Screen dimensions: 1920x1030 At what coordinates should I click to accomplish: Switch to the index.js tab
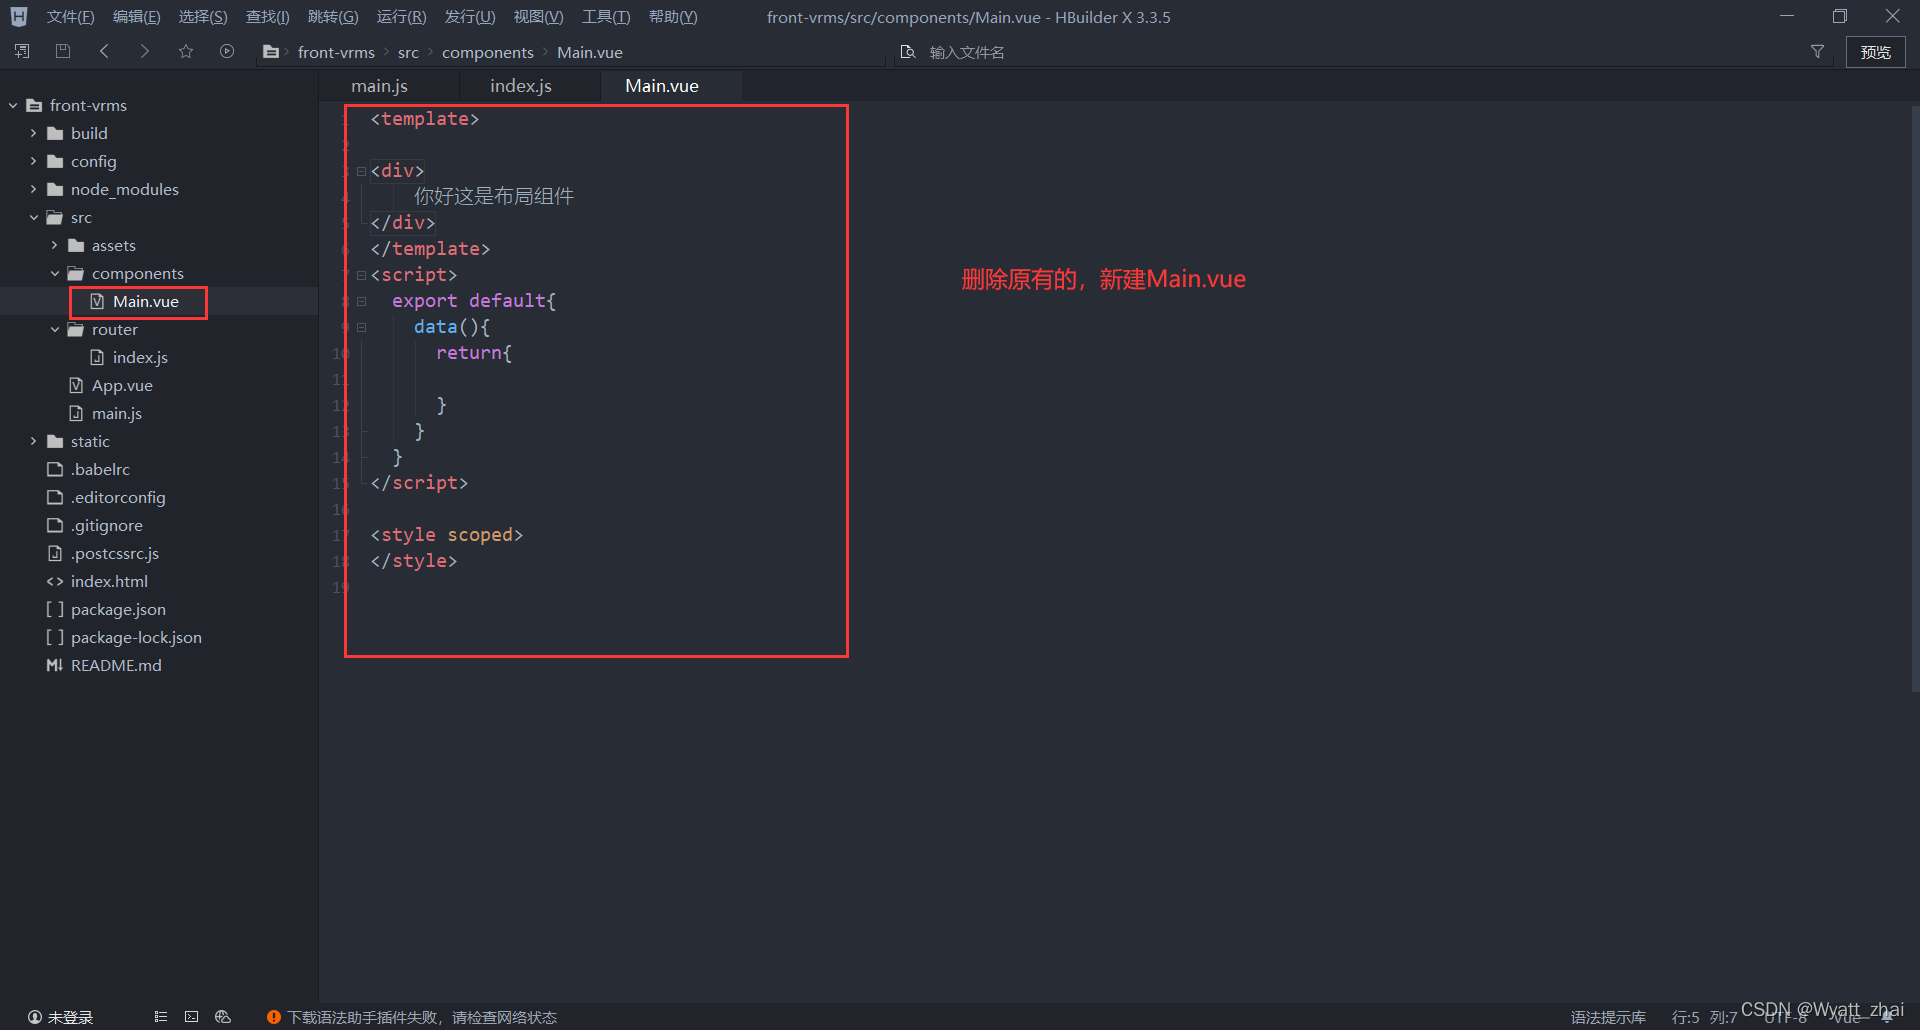[x=521, y=86]
